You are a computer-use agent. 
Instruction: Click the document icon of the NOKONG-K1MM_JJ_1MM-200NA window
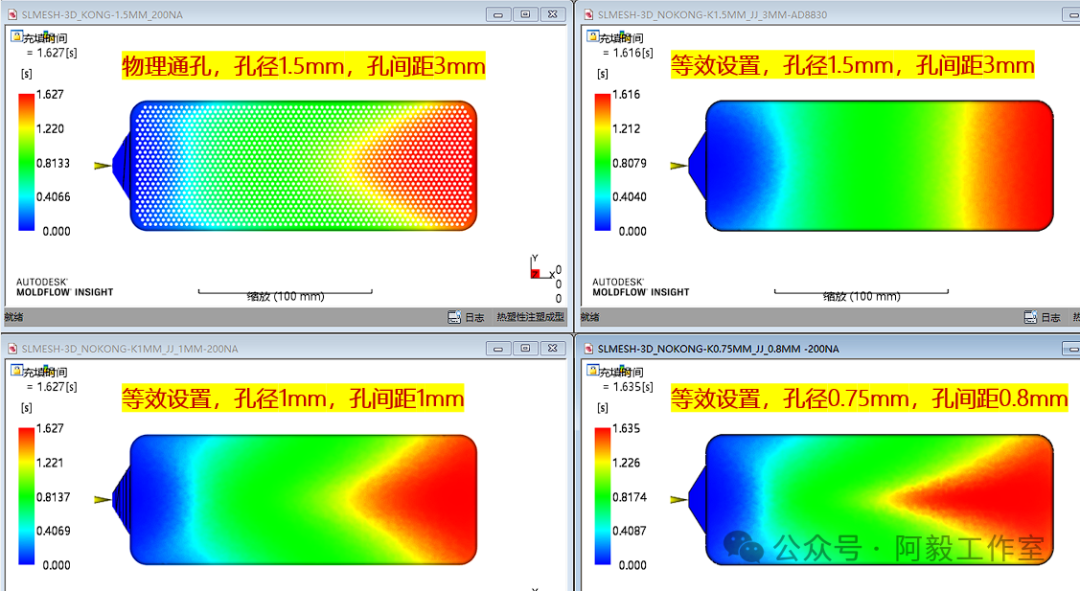tap(12, 349)
